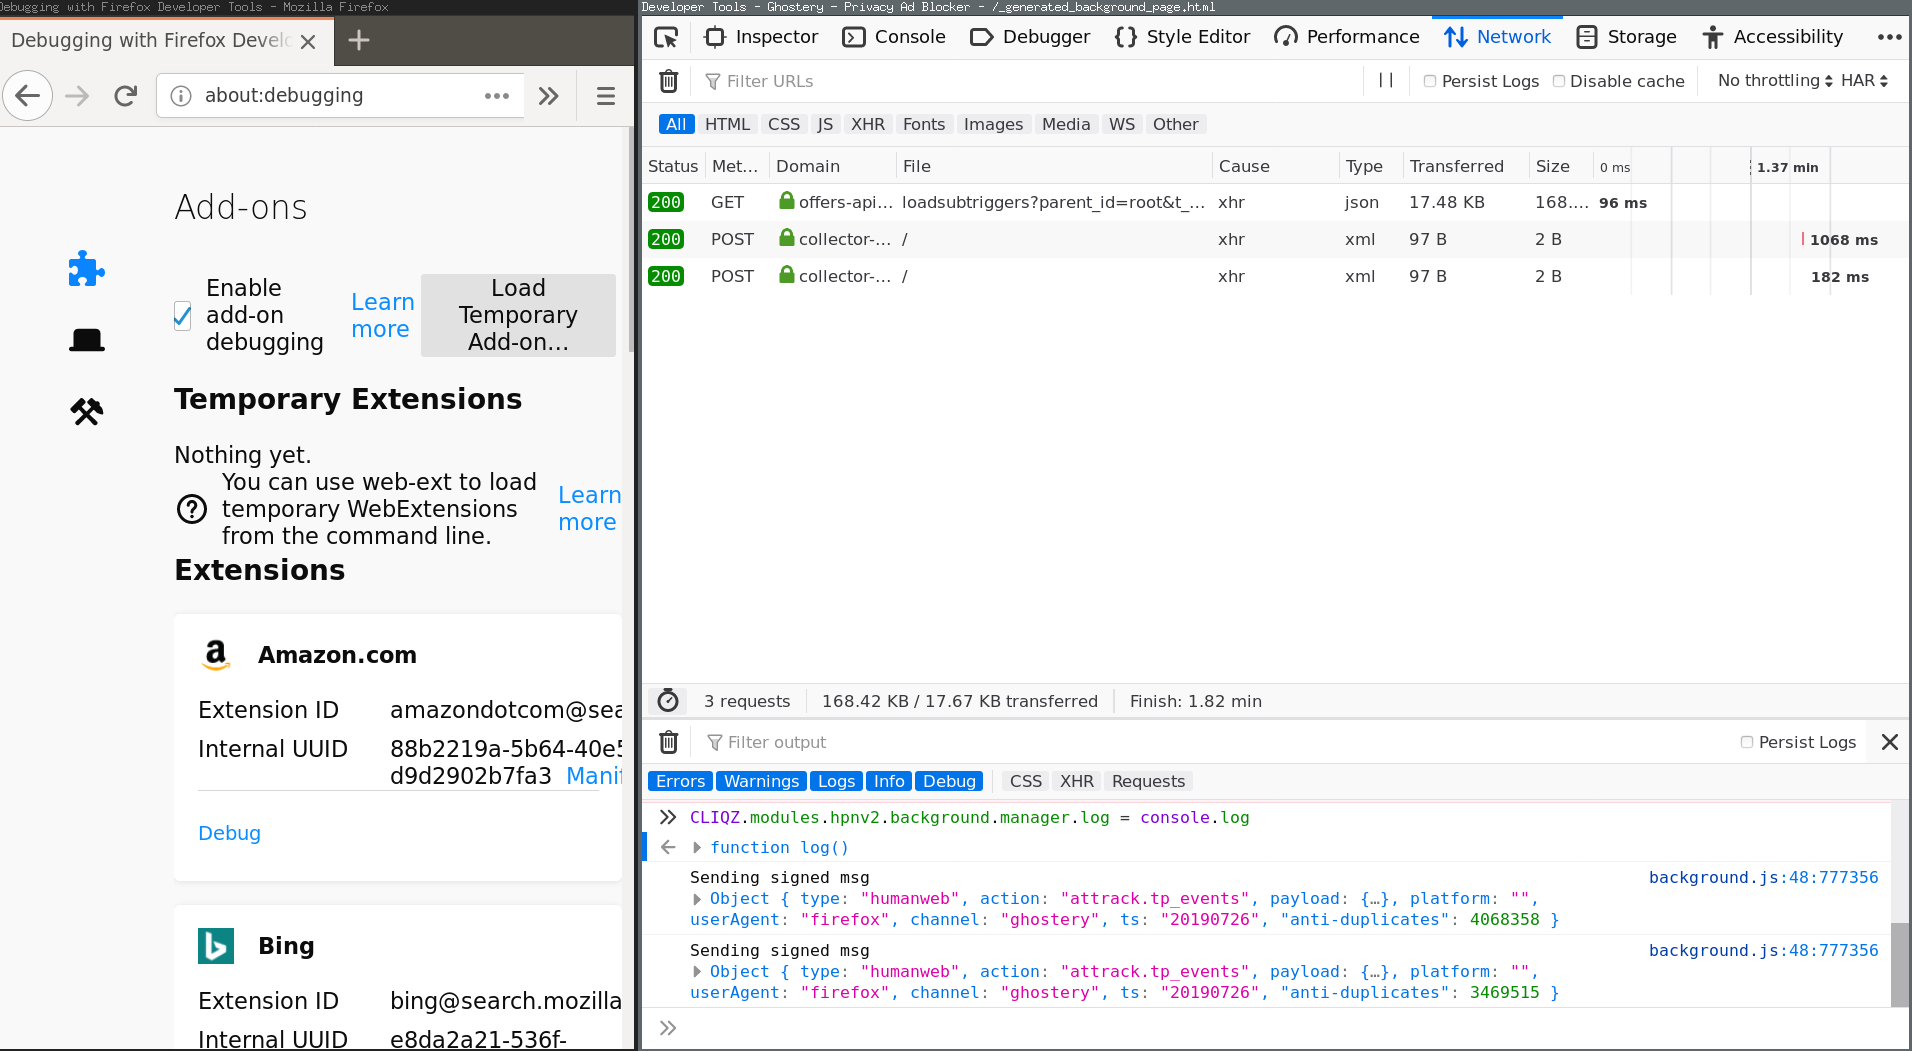Select the Tabs sidebar icon

click(x=87, y=340)
